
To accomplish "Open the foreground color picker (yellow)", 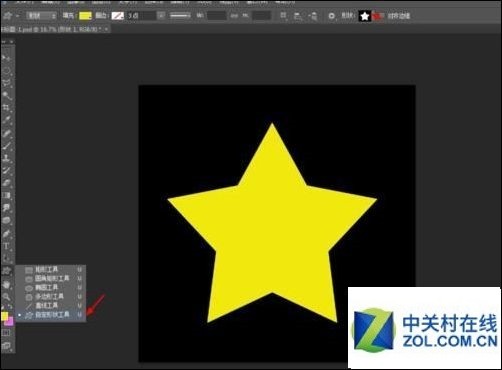I will pos(4,316).
